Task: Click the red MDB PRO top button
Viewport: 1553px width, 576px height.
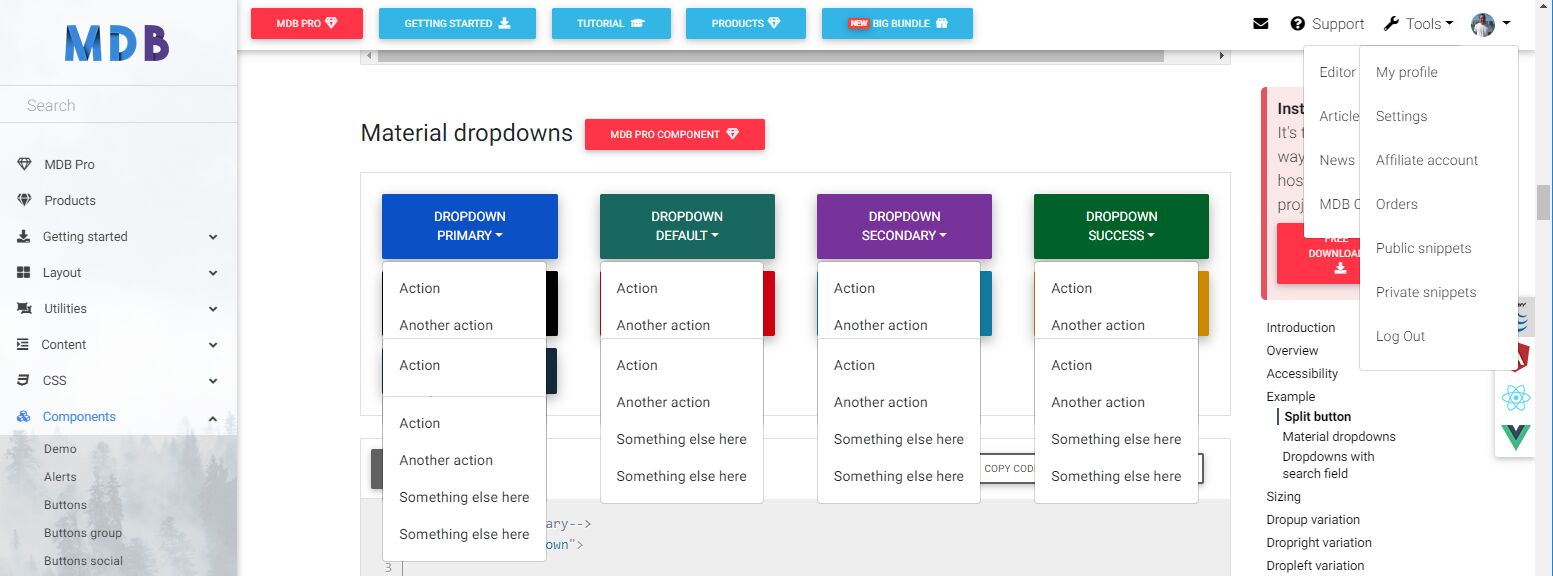Action: pos(307,23)
